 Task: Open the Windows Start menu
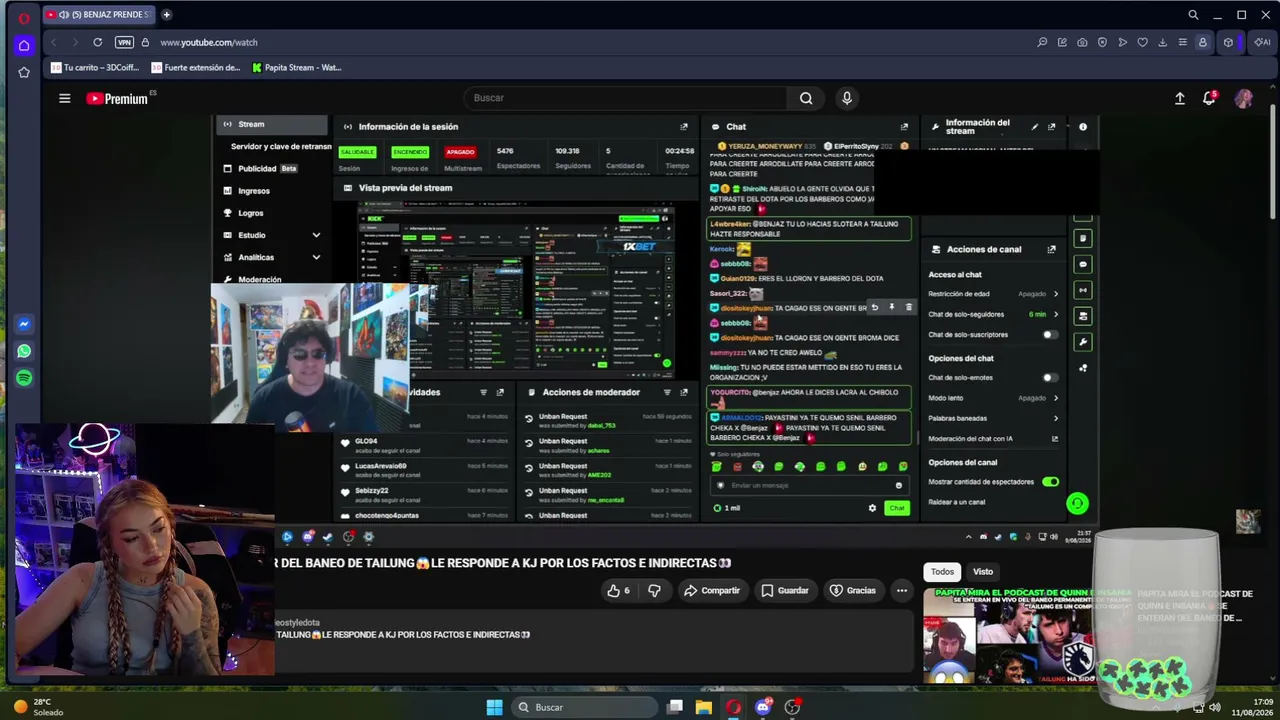(x=494, y=707)
